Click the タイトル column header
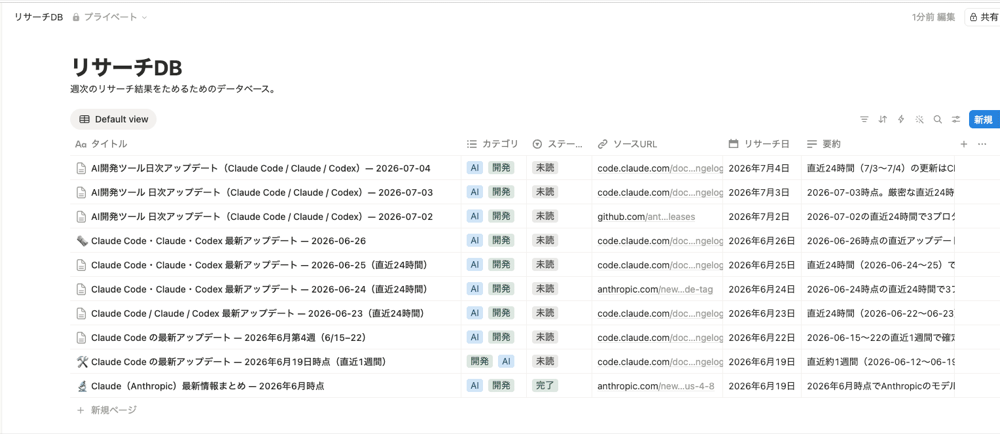This screenshot has width=1000, height=434. coord(265,144)
